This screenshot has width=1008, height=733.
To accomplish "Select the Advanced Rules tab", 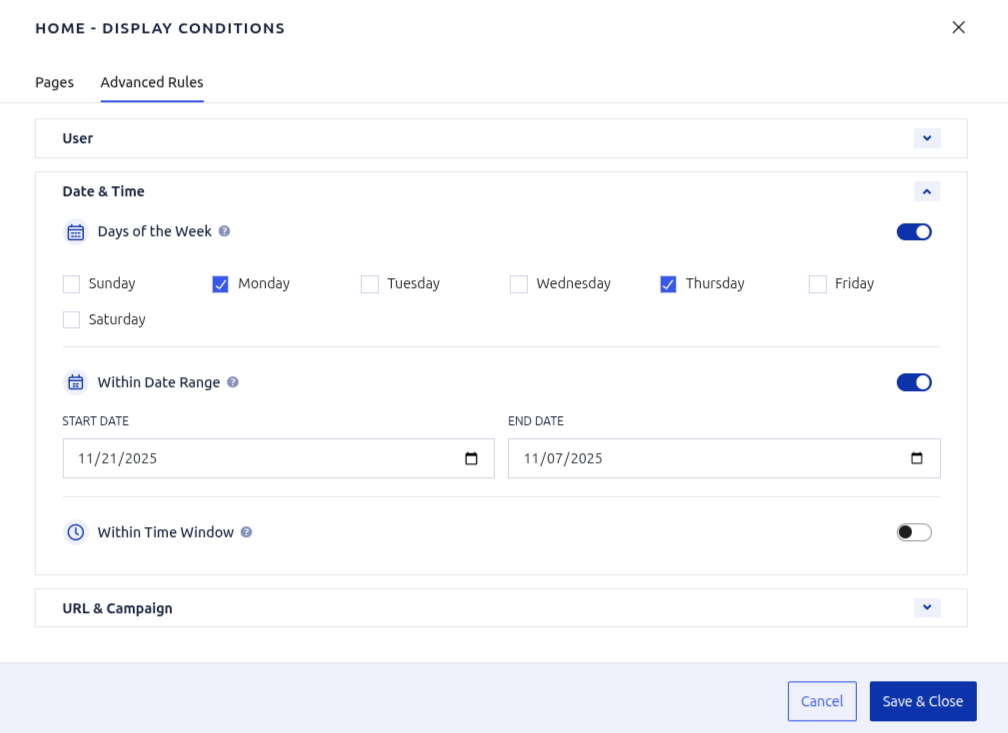I will pos(151,82).
